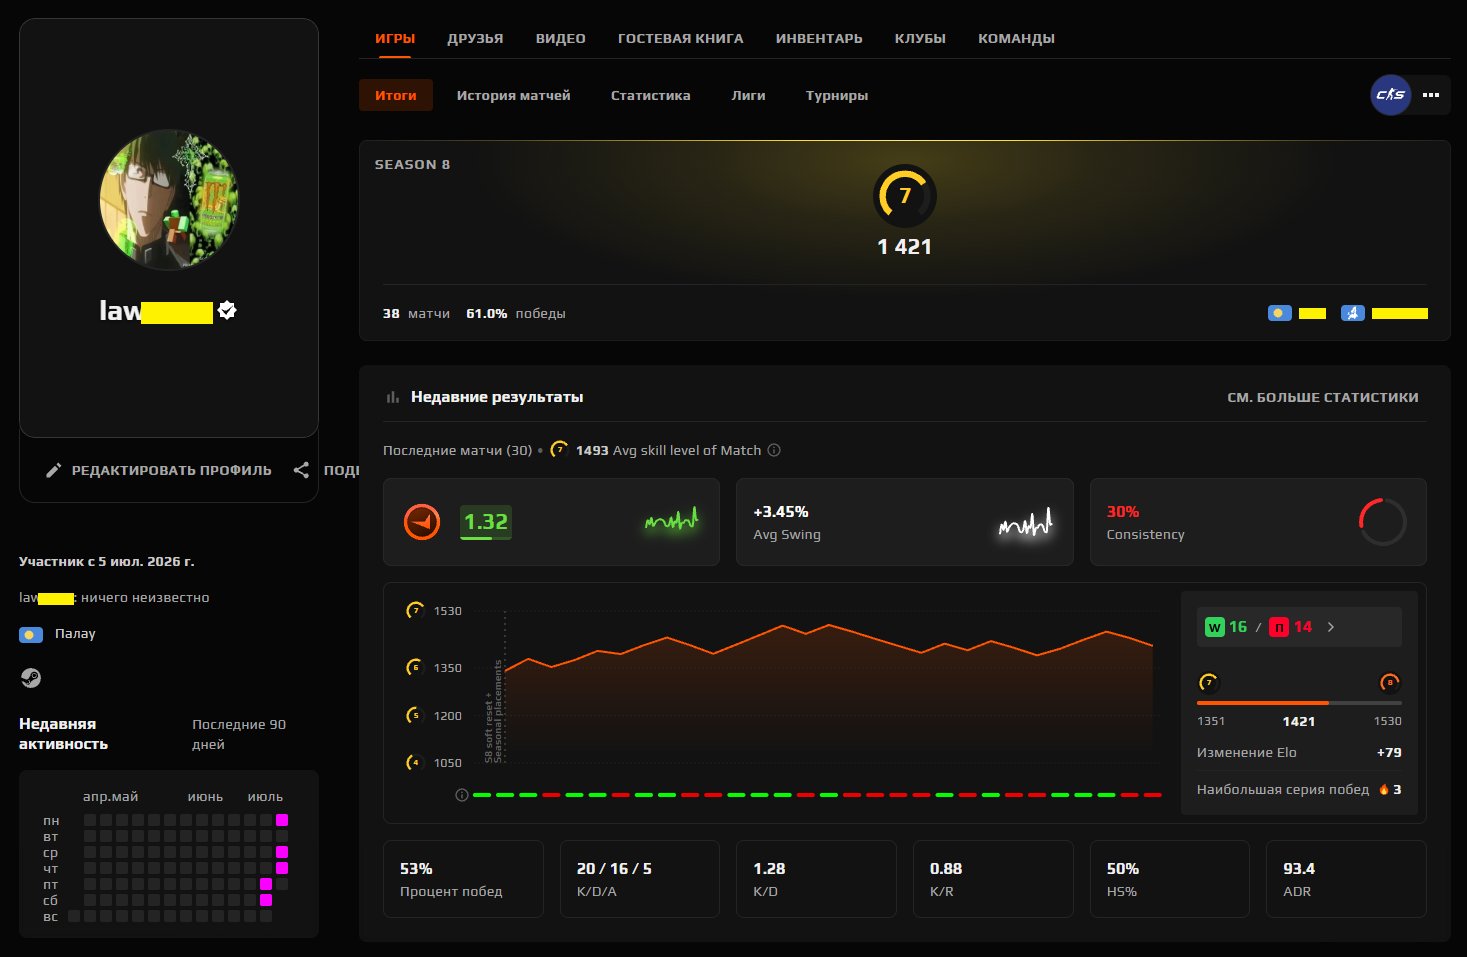This screenshot has height=957, width=1467.
Task: Click the 20 / 16 / 5 K/D/A card
Action: pyautogui.click(x=640, y=879)
